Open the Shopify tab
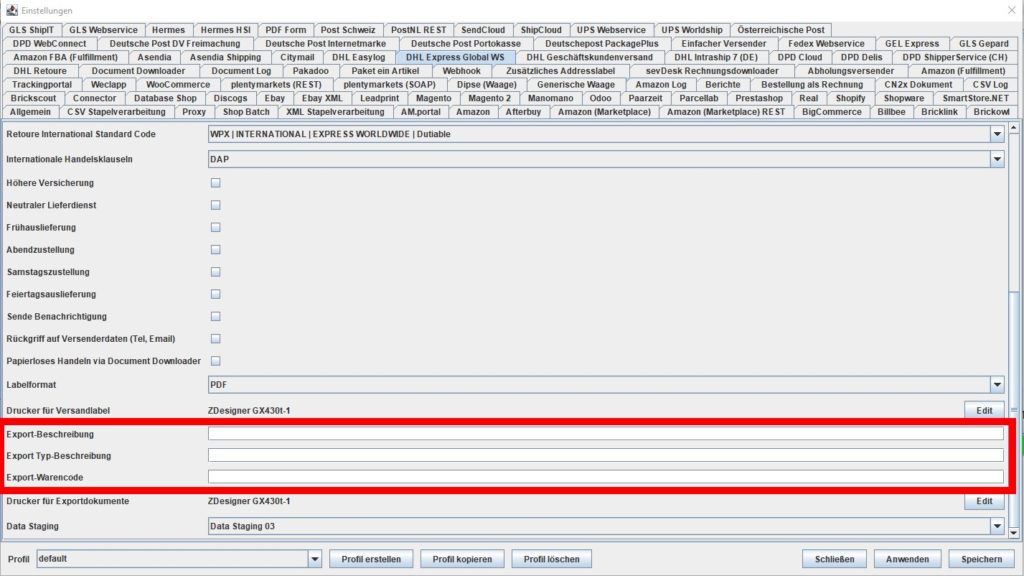Viewport: 1024px width, 576px height. click(x=850, y=98)
